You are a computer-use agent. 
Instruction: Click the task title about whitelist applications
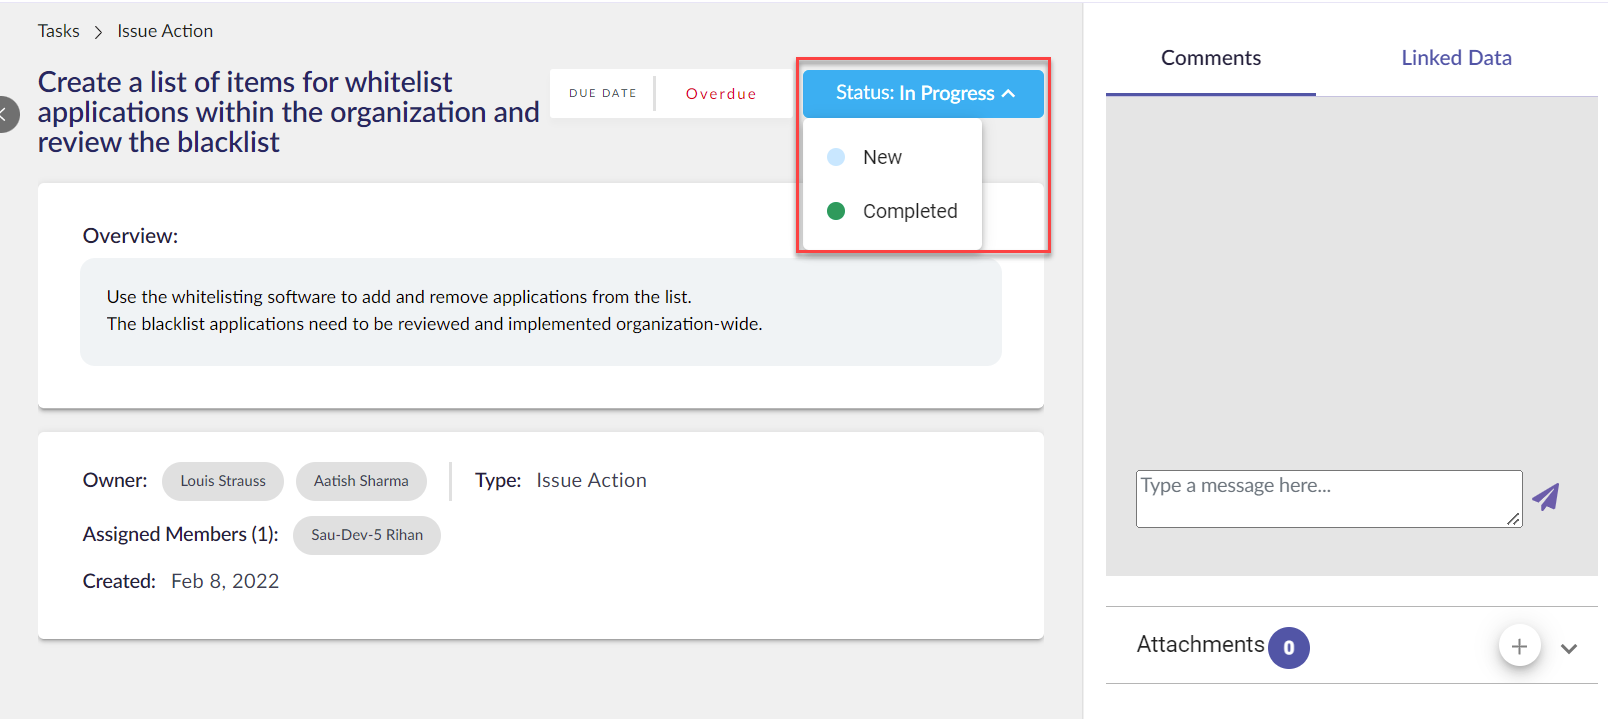click(x=288, y=112)
